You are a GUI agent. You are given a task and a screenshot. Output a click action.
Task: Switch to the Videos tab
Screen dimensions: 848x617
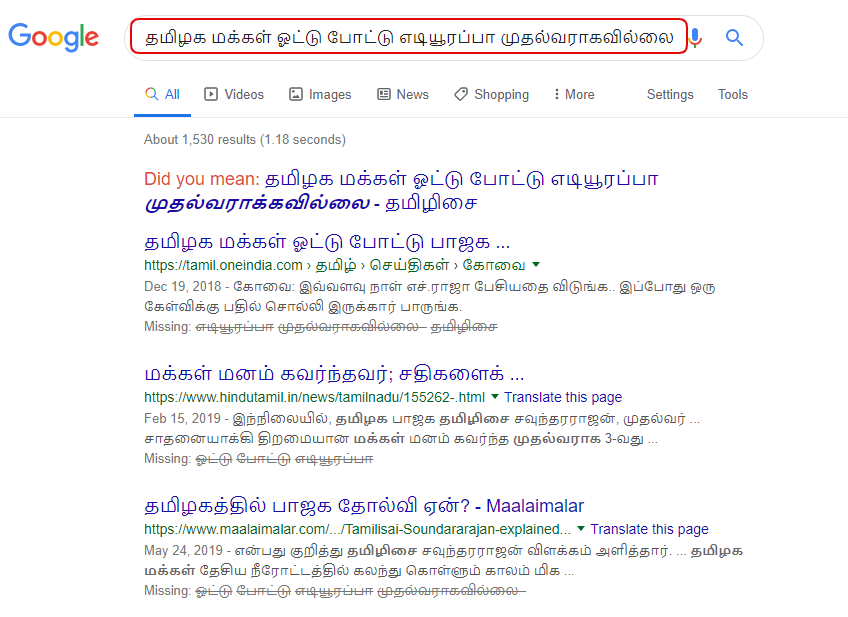click(x=234, y=95)
